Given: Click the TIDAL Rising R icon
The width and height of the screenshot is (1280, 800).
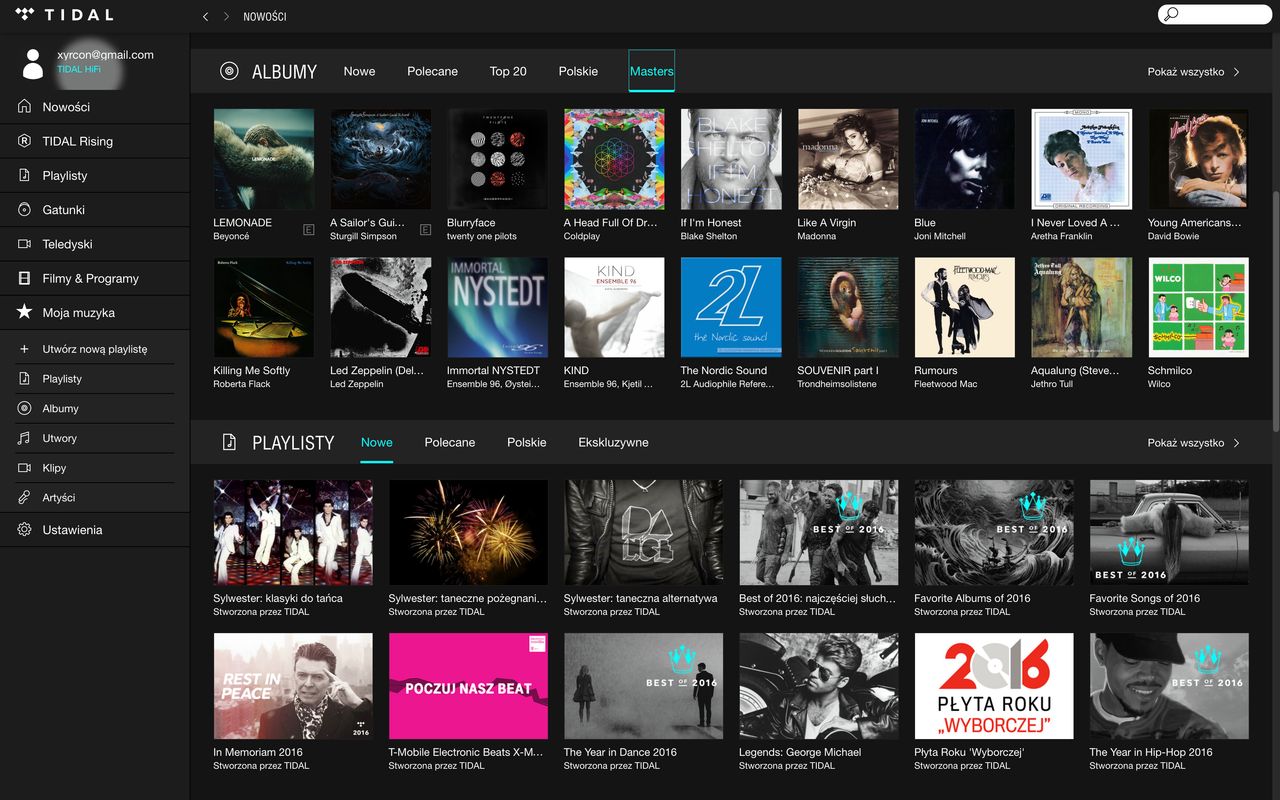Looking at the screenshot, I should pyautogui.click(x=24, y=141).
